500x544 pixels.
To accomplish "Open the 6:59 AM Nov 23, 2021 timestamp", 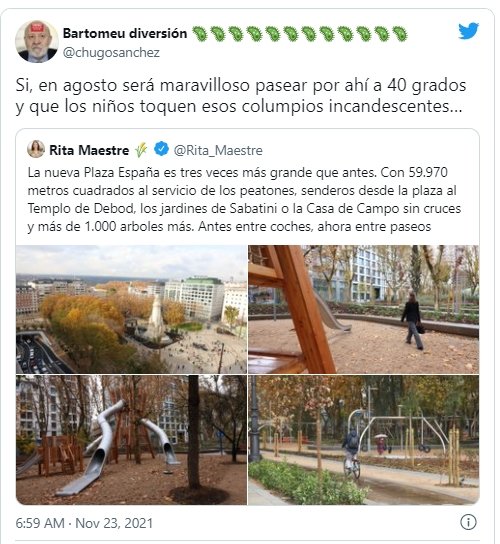I will tap(84, 523).
